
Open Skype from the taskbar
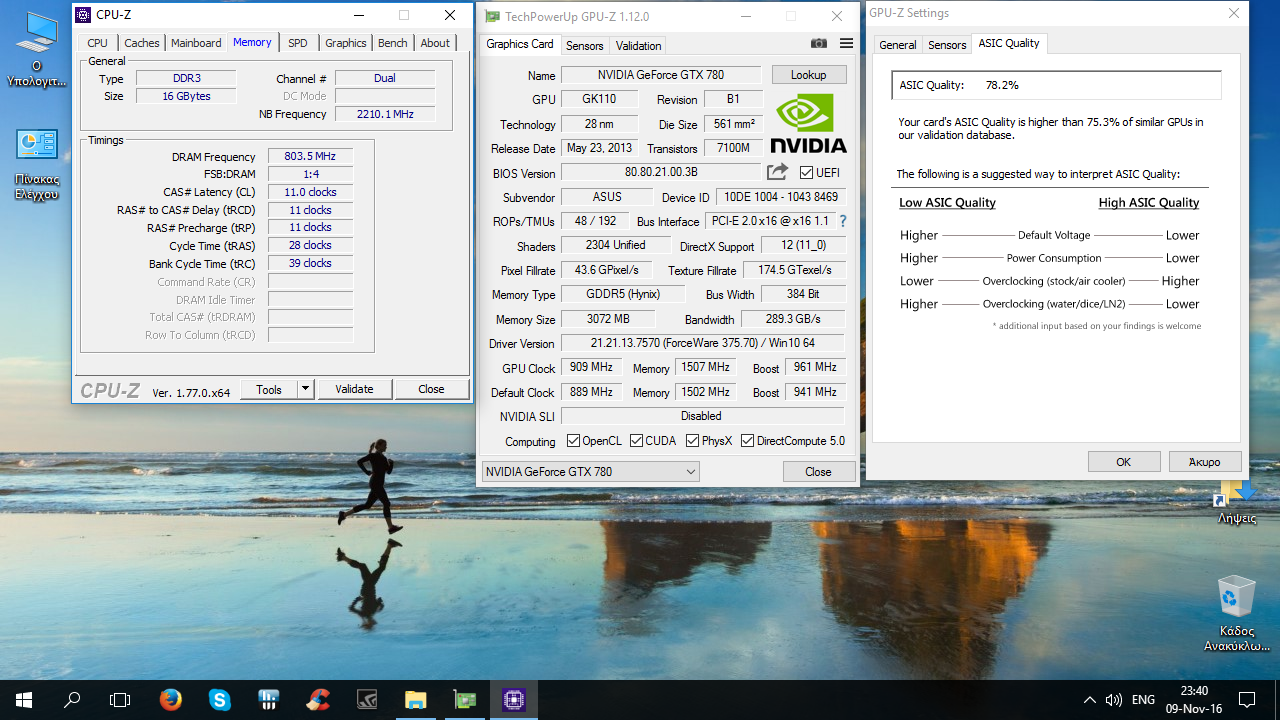pos(220,700)
